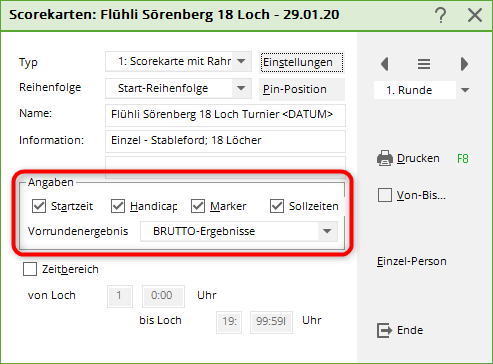Viewport: 493px width, 364px height.
Task: Click the Einstellungen button
Action: click(301, 62)
